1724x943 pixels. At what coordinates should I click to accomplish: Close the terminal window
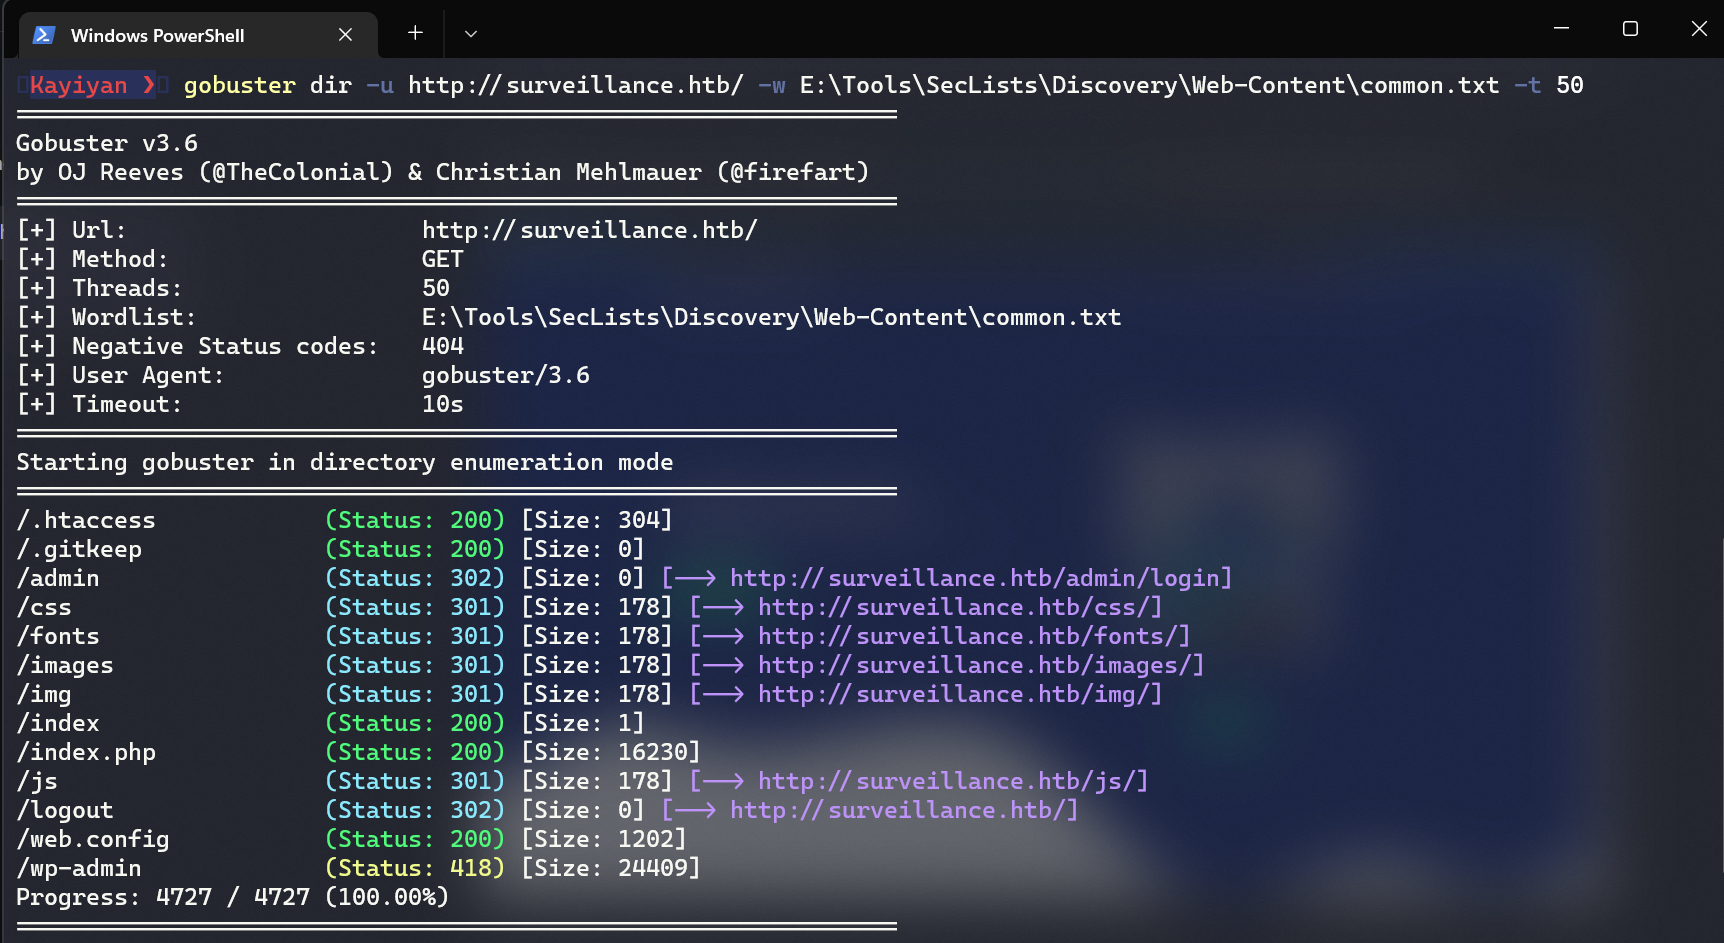(x=1698, y=29)
